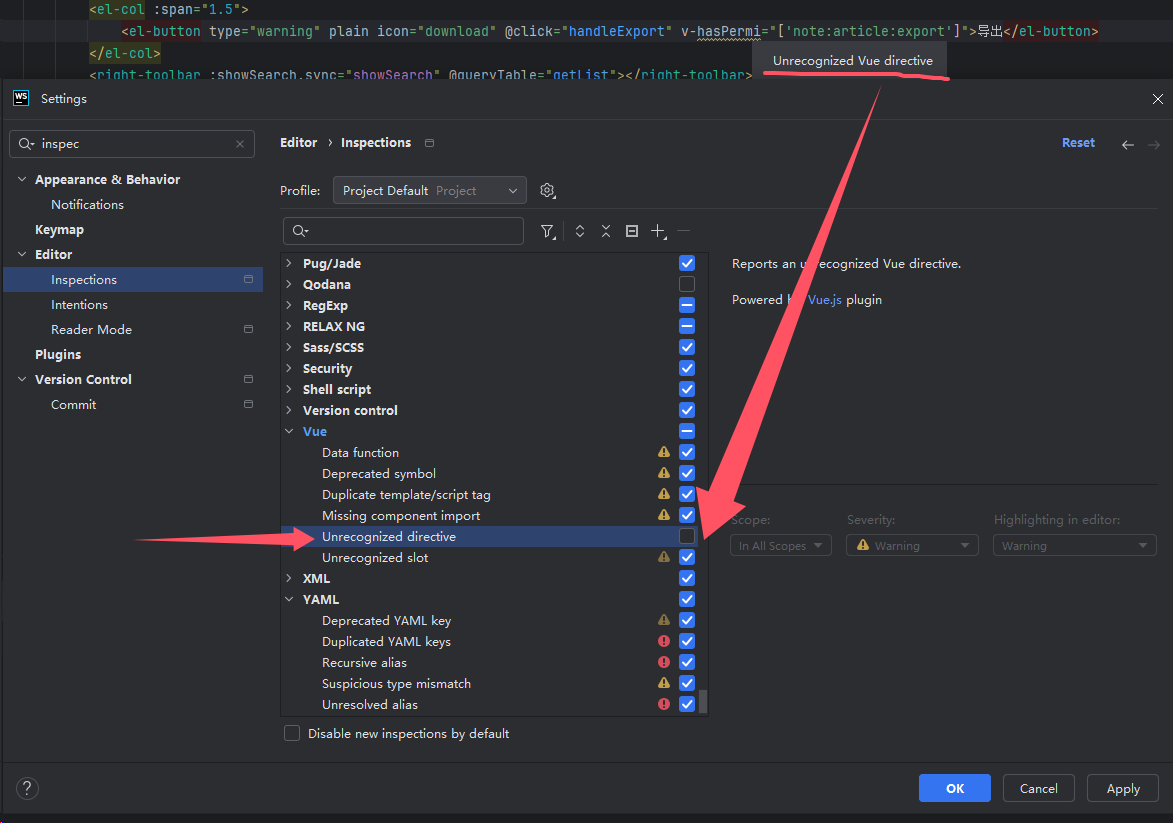Check Disable new inspections by default
This screenshot has height=823, width=1173.
point(291,733)
